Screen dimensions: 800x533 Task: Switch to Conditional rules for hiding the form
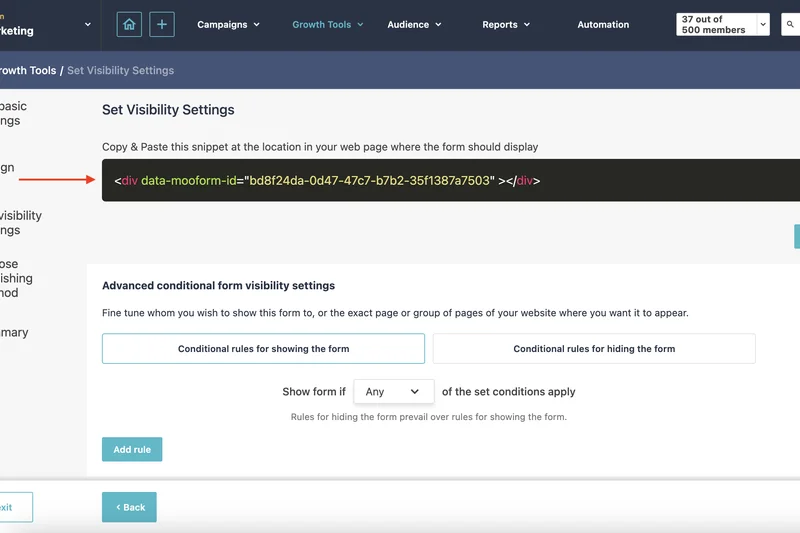594,349
